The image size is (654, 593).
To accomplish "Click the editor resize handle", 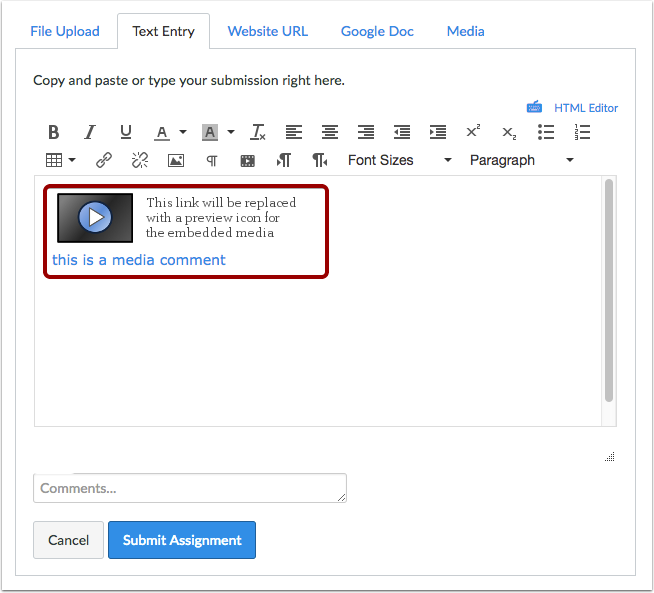I will point(610,457).
